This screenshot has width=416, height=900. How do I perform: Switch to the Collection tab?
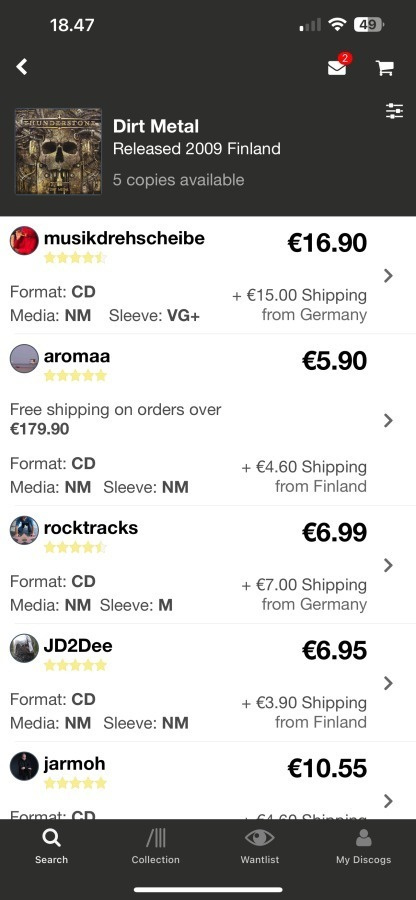[x=155, y=847]
